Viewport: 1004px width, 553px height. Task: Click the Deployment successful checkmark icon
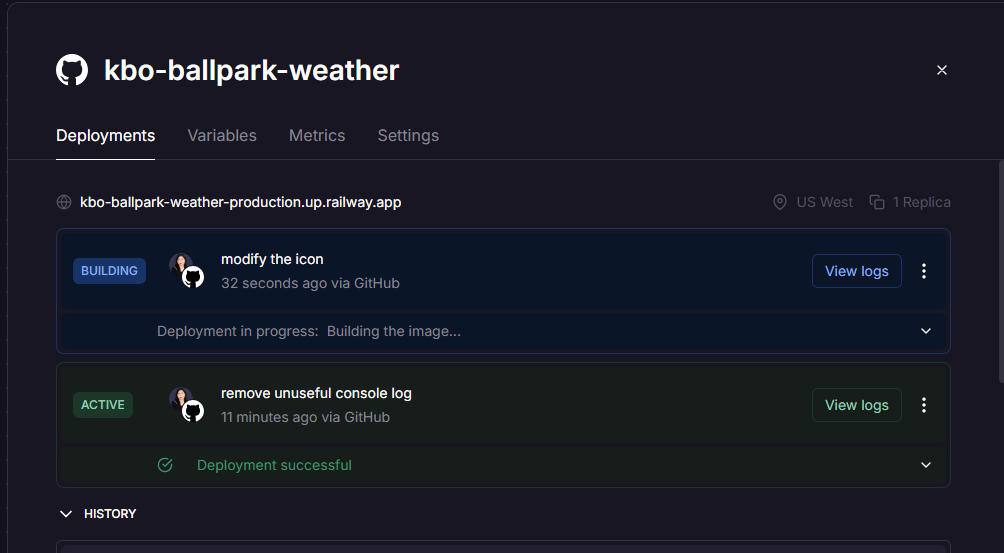[165, 465]
